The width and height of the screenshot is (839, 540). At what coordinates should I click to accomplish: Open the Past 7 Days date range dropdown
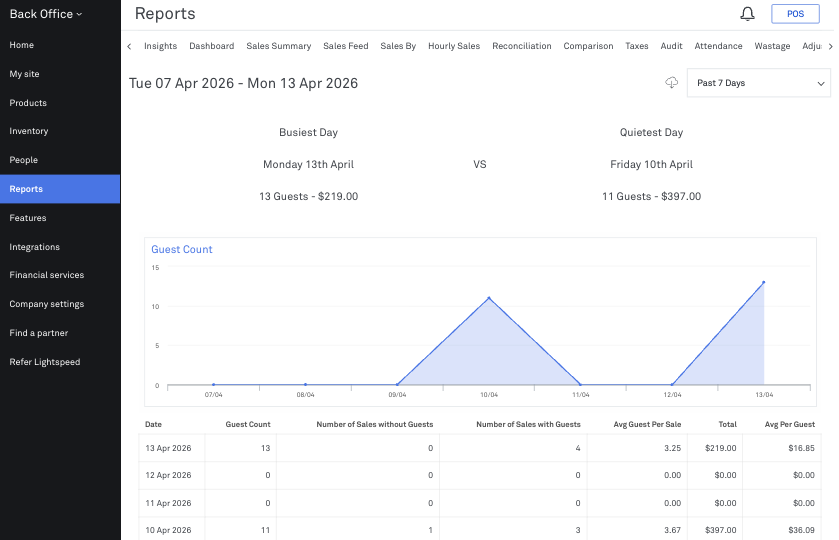759,83
